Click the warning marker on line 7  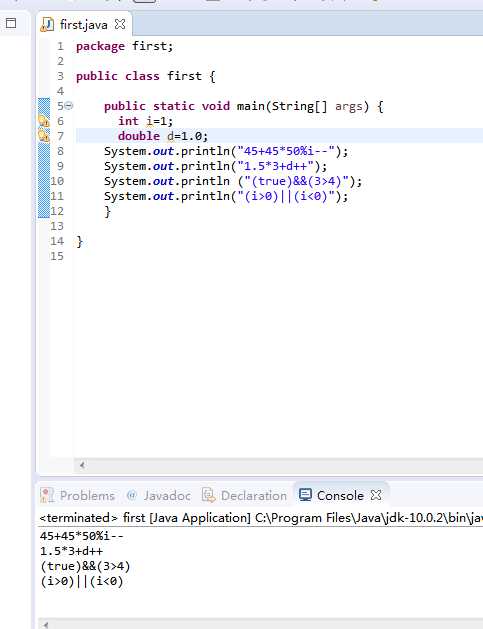tap(43, 136)
